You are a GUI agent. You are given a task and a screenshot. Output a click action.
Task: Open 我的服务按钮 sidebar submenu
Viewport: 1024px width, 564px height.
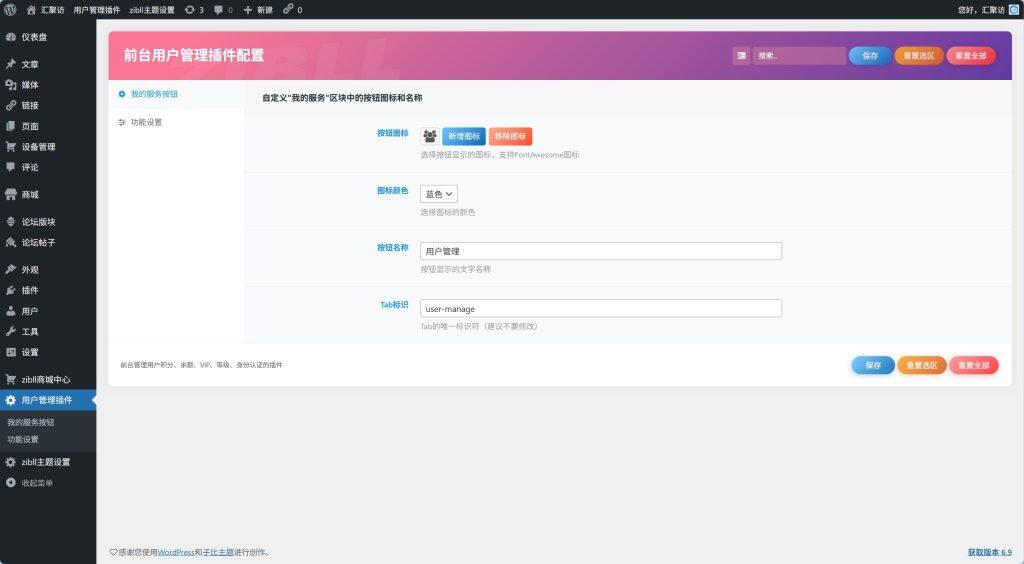click(x=31, y=422)
